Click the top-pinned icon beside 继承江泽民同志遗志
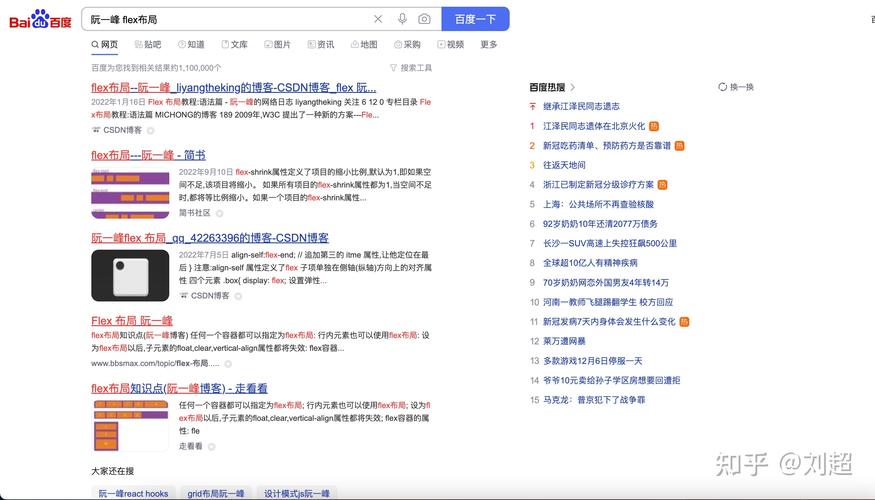The width and height of the screenshot is (875, 500). point(532,106)
